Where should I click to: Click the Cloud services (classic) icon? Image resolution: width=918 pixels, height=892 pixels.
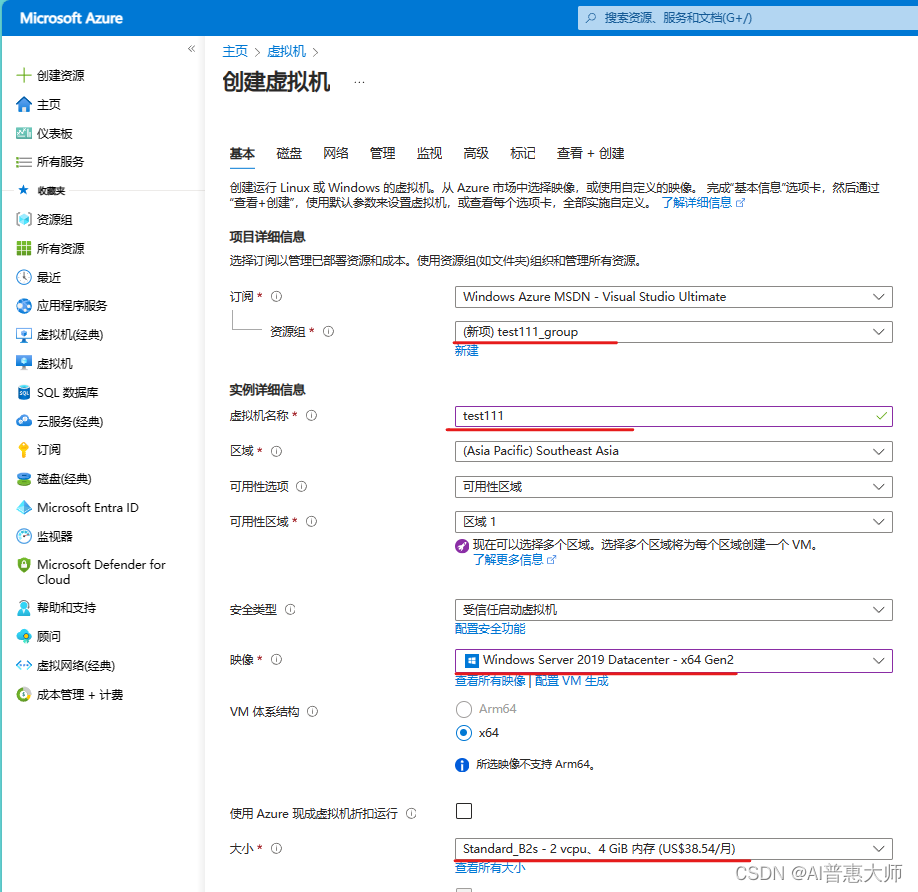tap(23, 421)
